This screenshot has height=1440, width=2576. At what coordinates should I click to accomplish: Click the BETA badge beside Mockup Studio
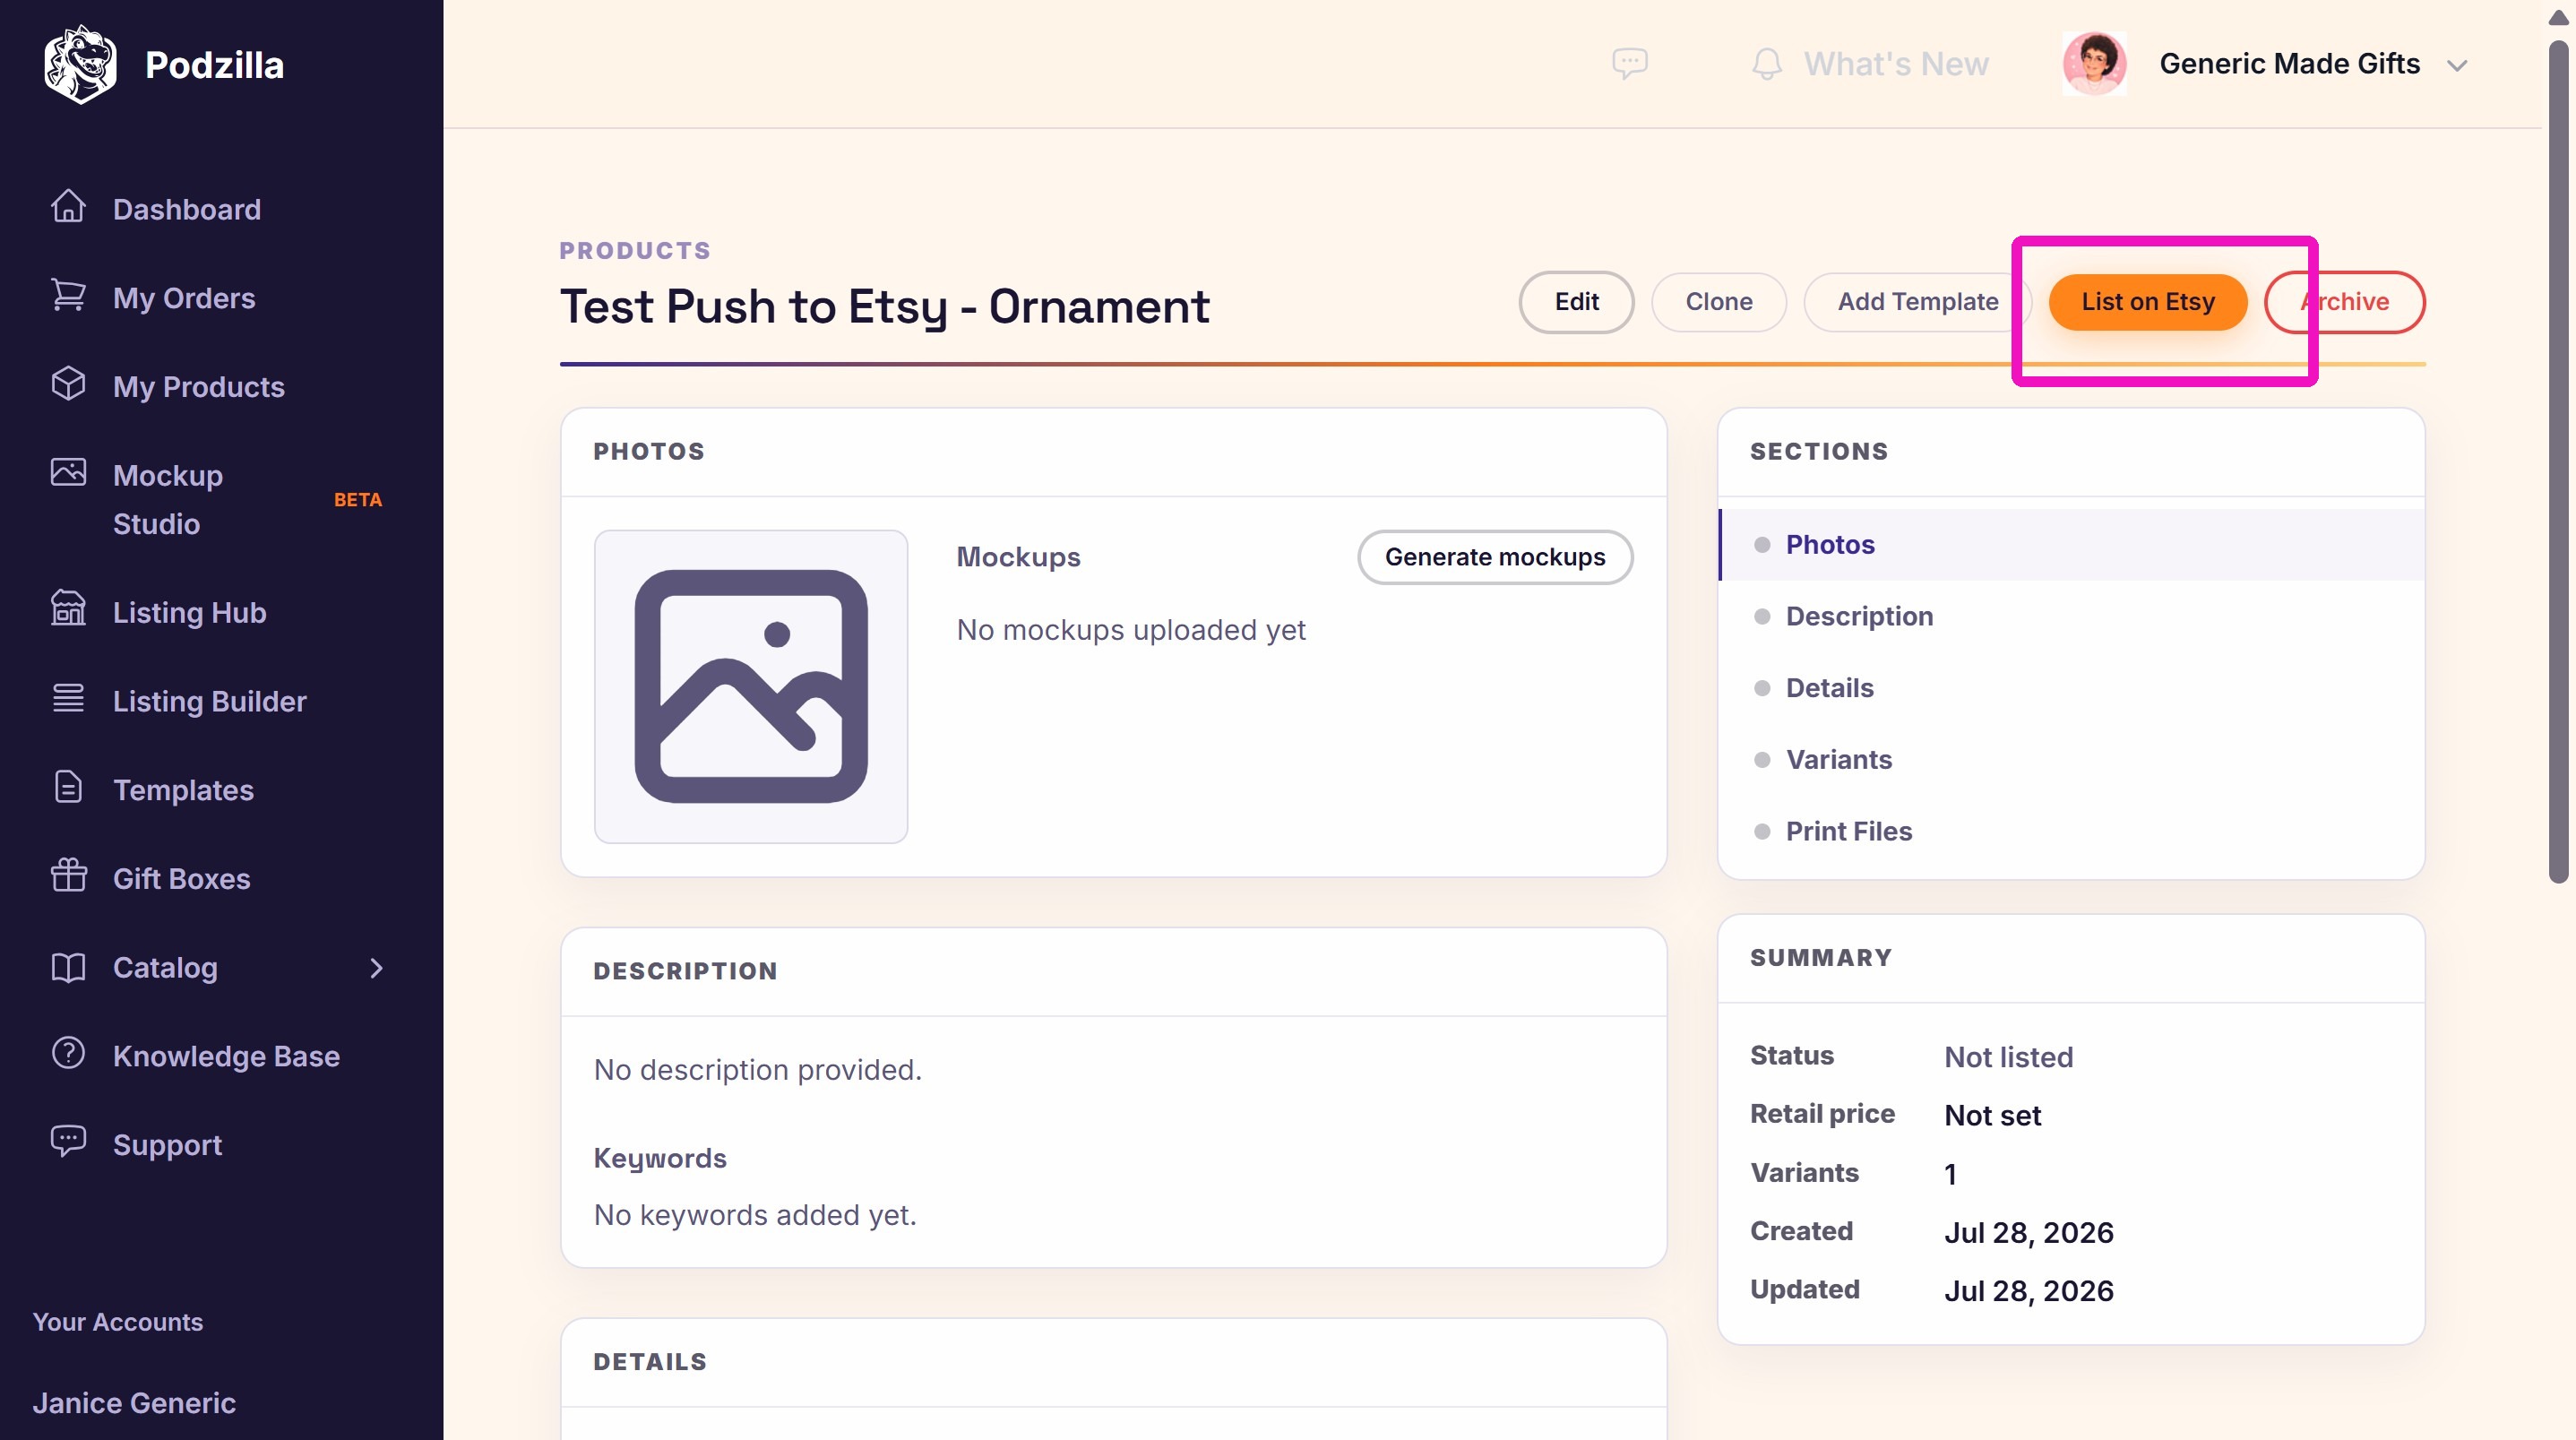click(x=358, y=500)
